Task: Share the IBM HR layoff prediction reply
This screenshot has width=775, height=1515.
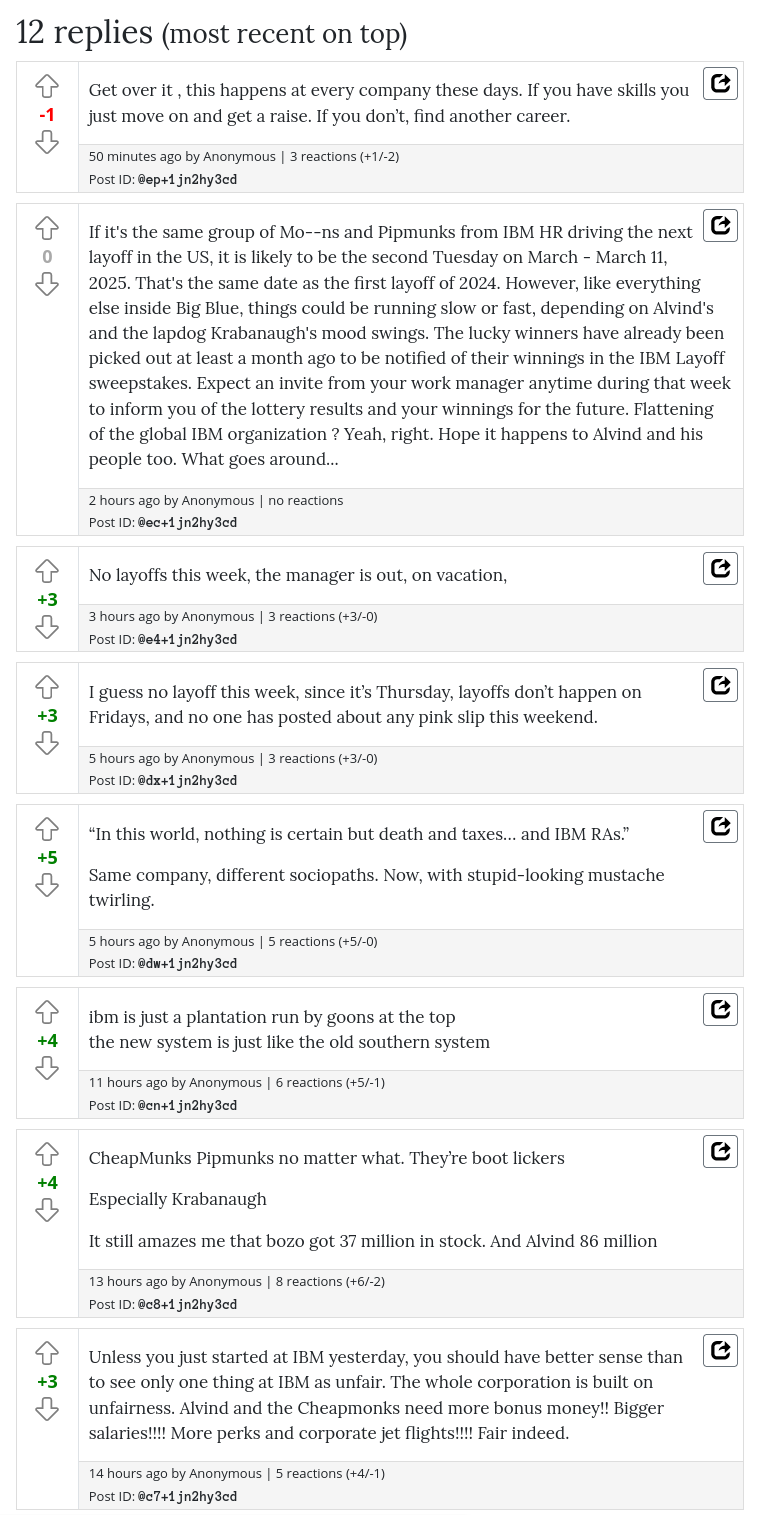Action: click(x=720, y=226)
